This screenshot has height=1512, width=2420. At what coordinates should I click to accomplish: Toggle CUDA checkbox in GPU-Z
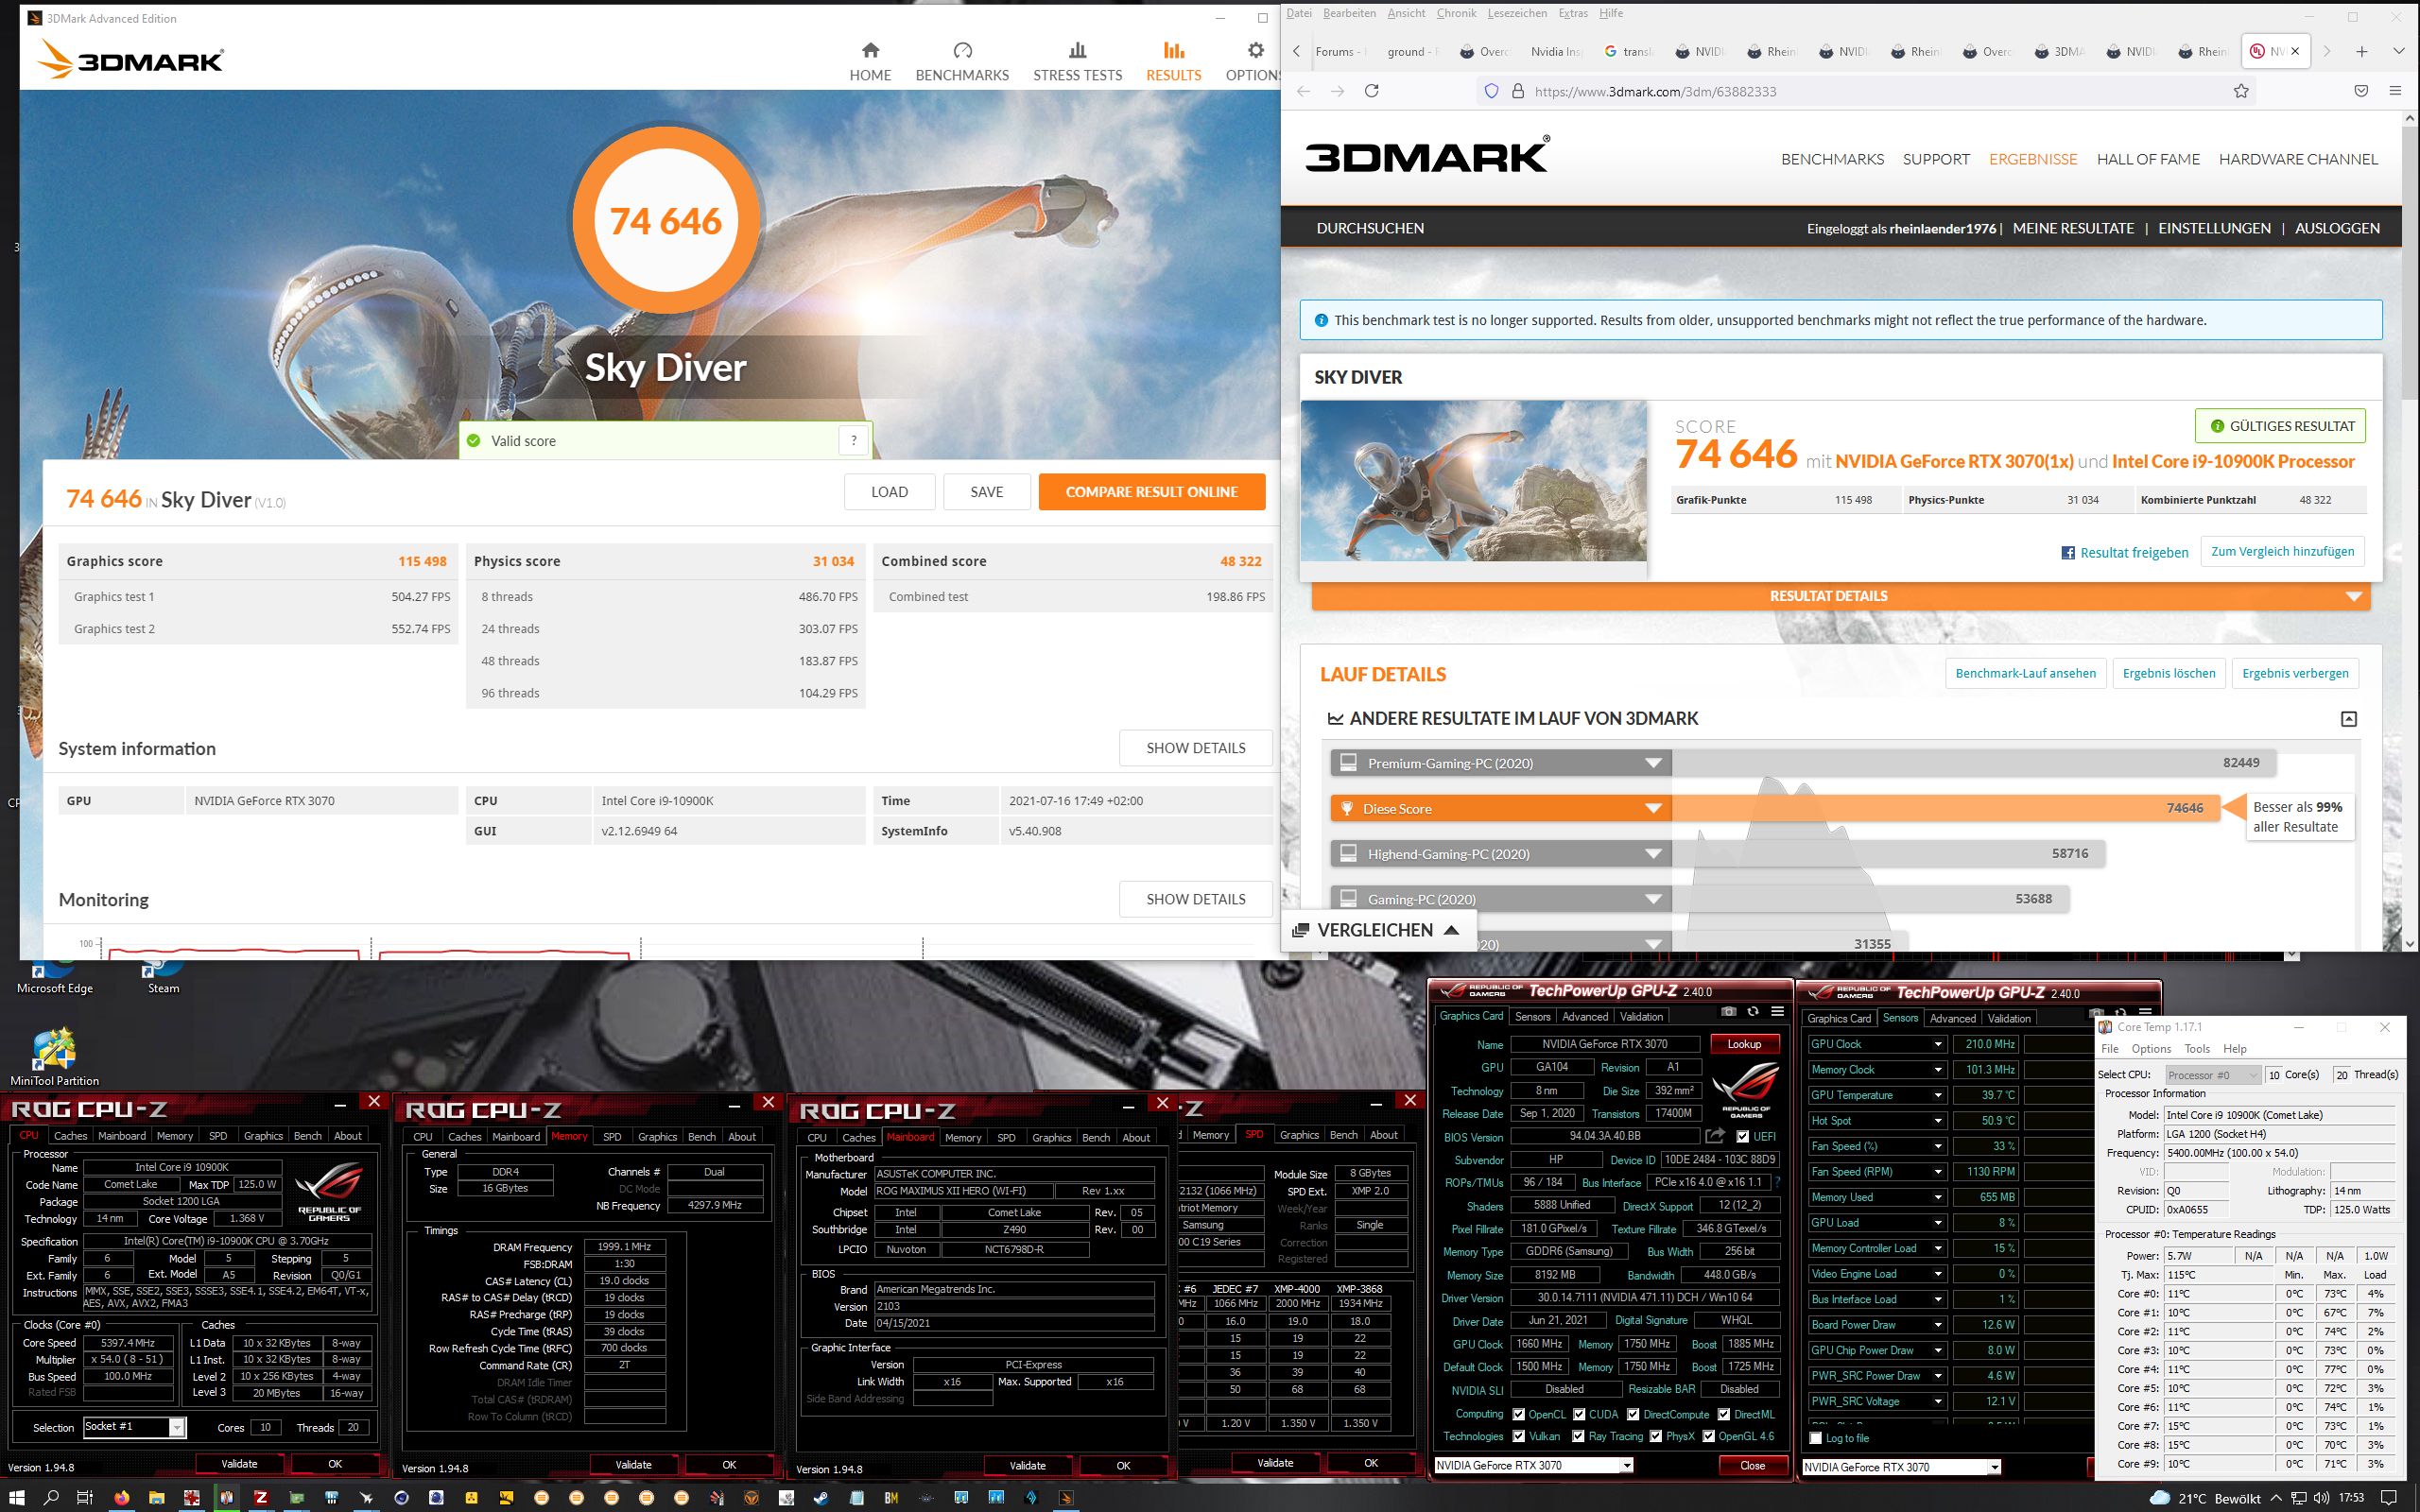[1579, 1414]
